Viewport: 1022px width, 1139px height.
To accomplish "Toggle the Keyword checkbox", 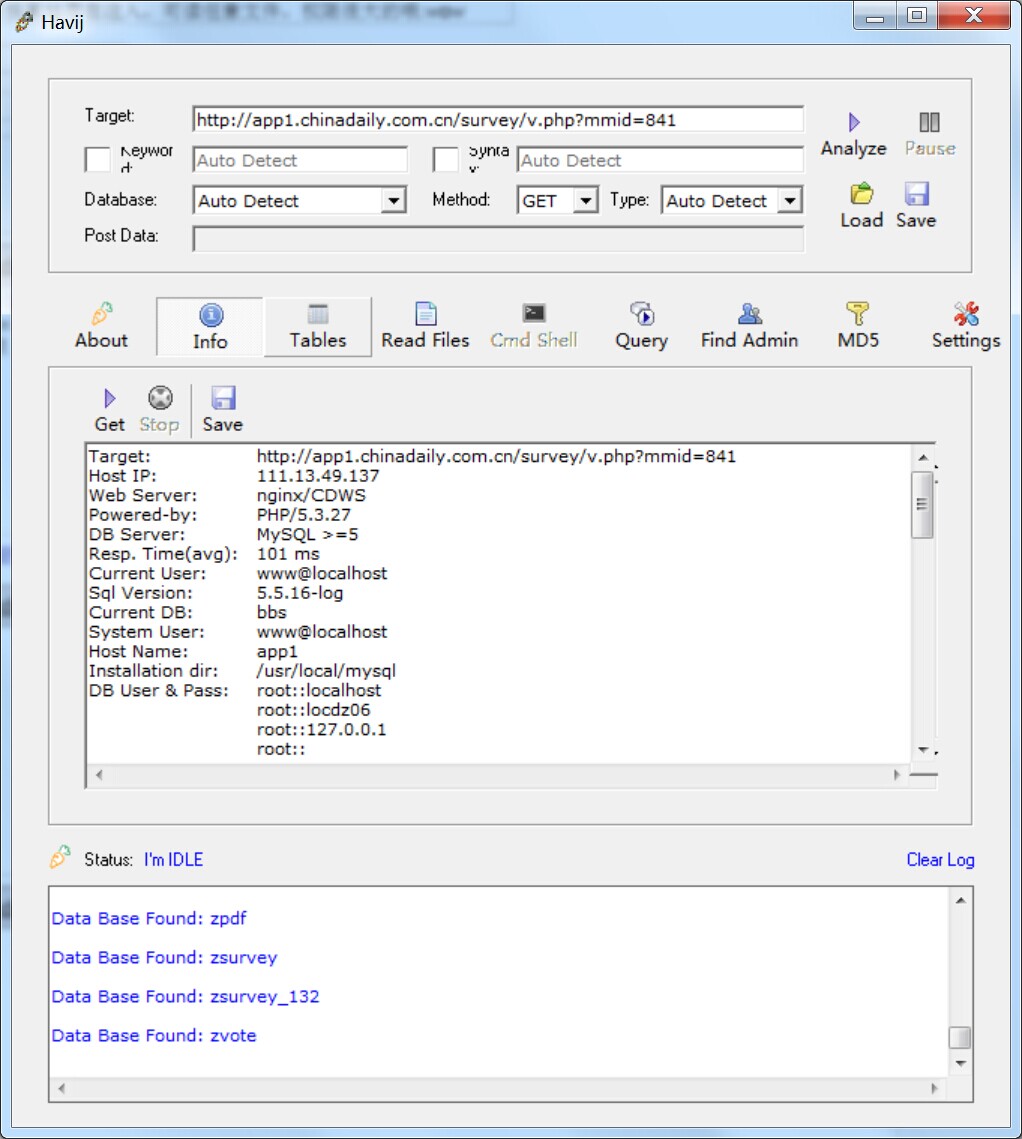I will tap(97, 159).
